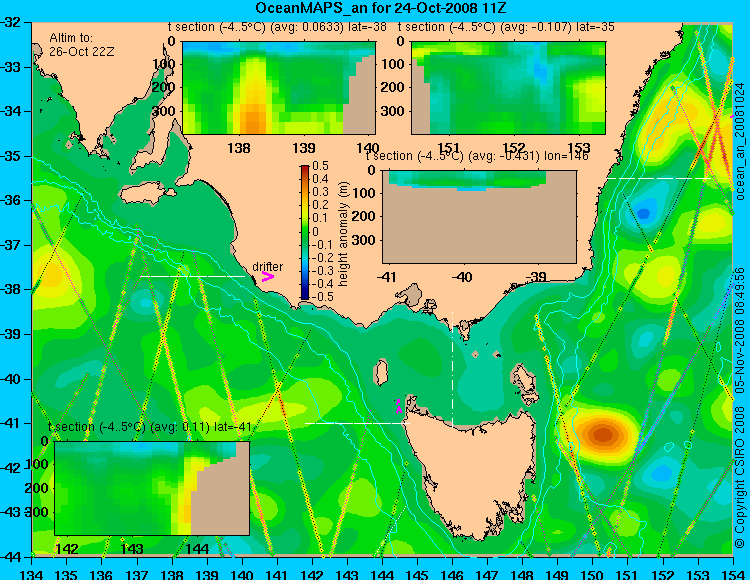The image size is (750, 580).
Task: Open the lat=-35 temperature section inset plot
Action: tap(508, 88)
